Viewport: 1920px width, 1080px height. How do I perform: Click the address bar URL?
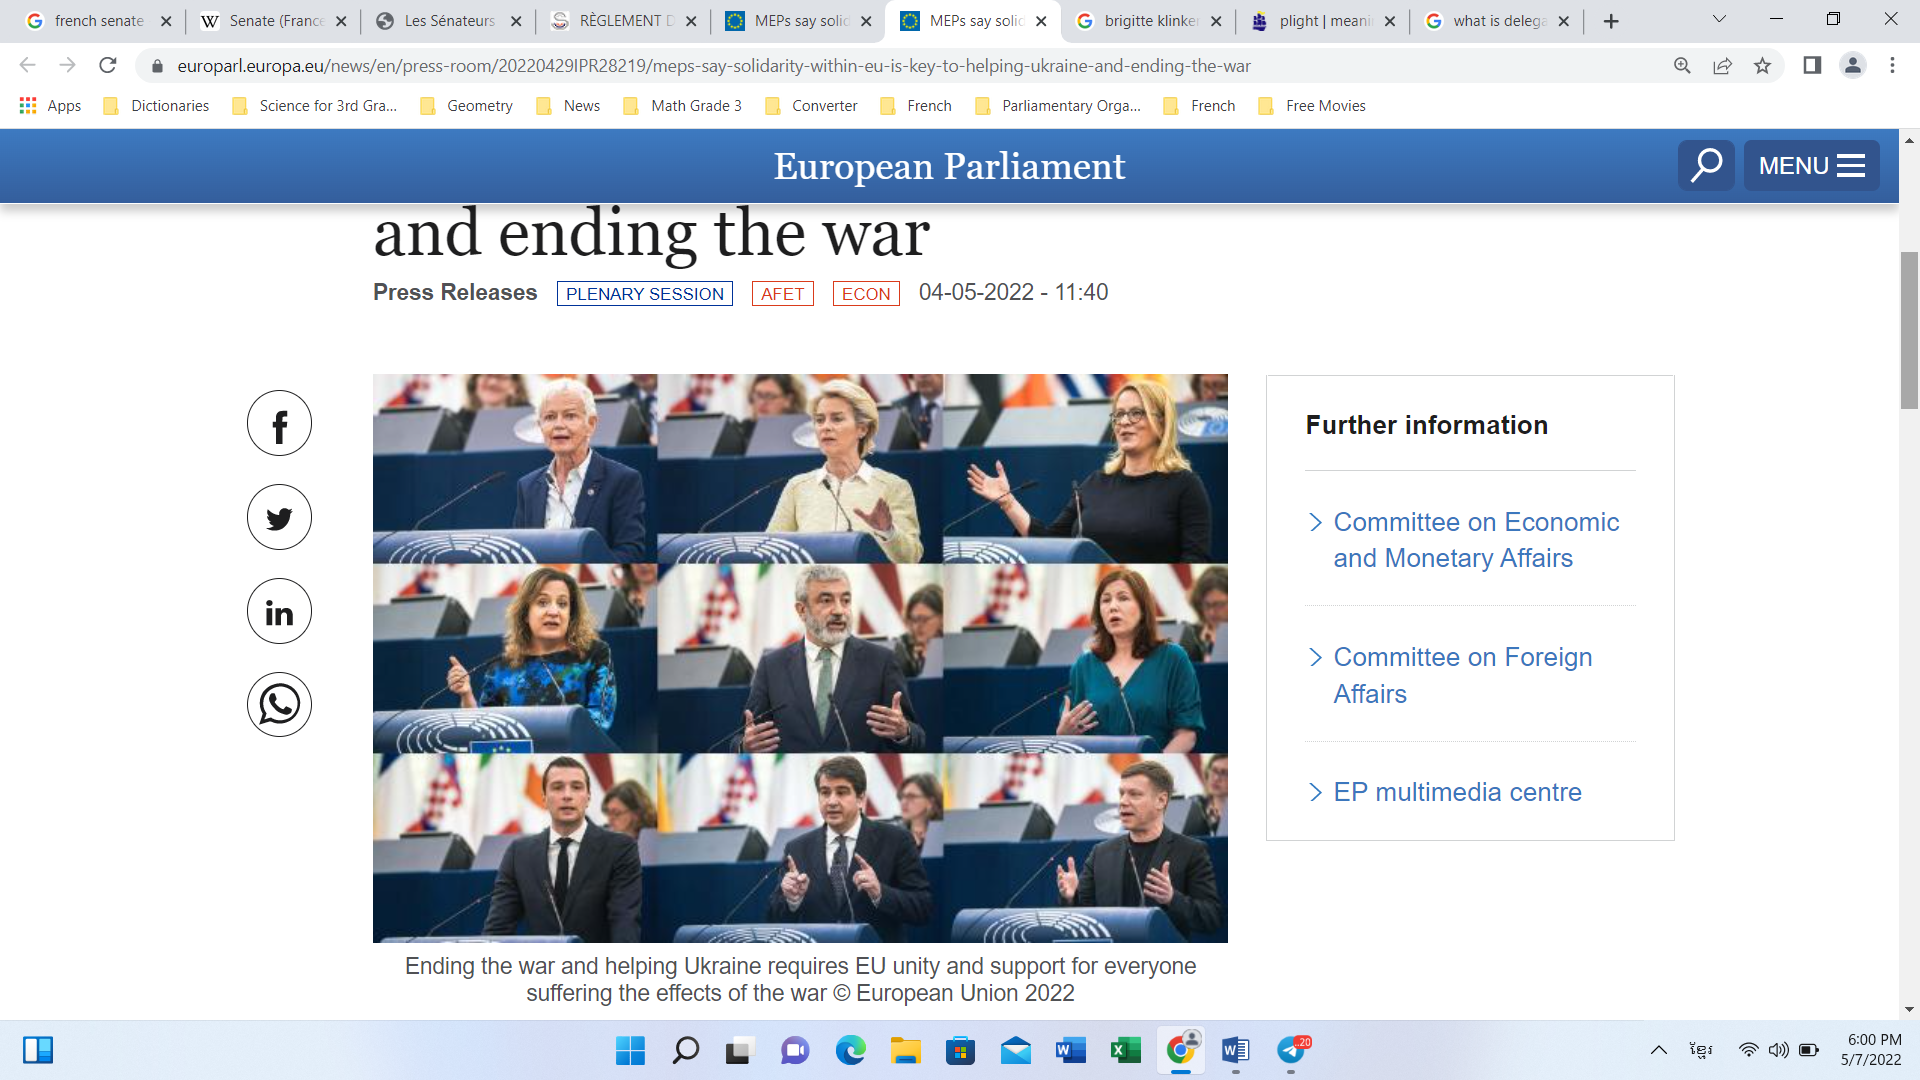tap(714, 66)
